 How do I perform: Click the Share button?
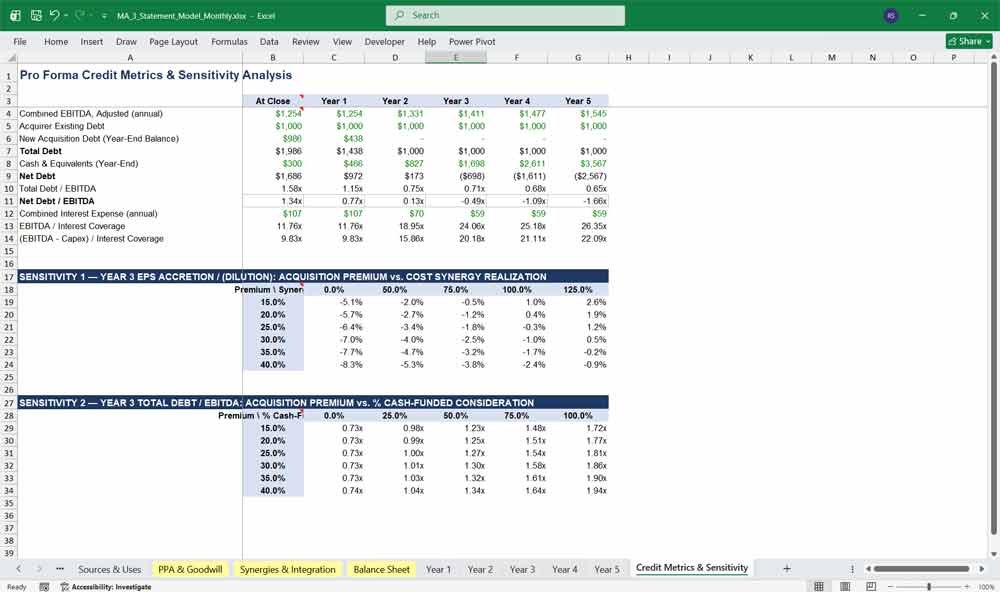[x=969, y=41]
